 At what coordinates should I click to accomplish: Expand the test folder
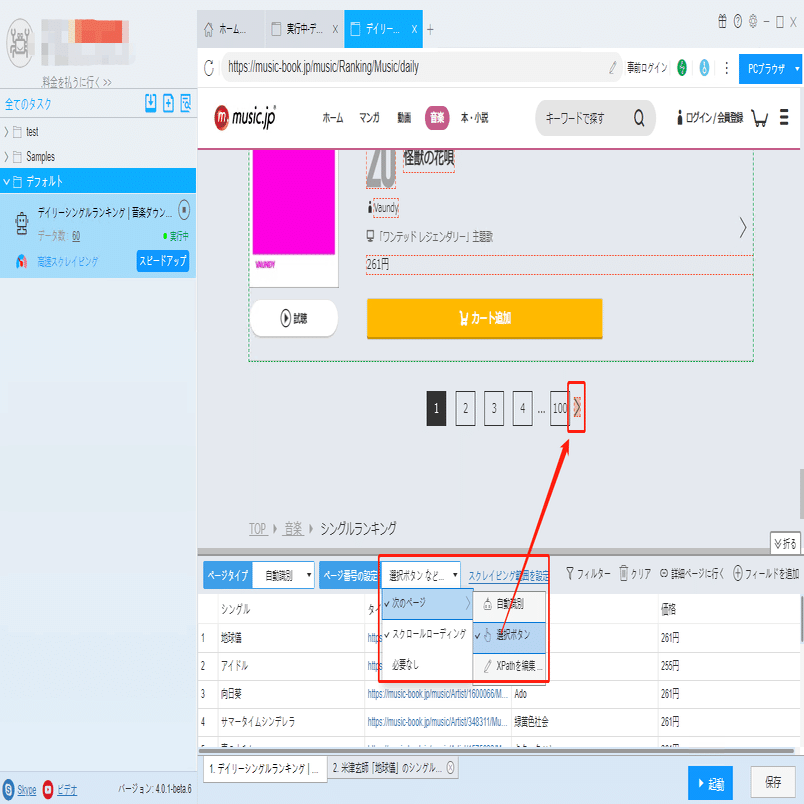pos(6,132)
